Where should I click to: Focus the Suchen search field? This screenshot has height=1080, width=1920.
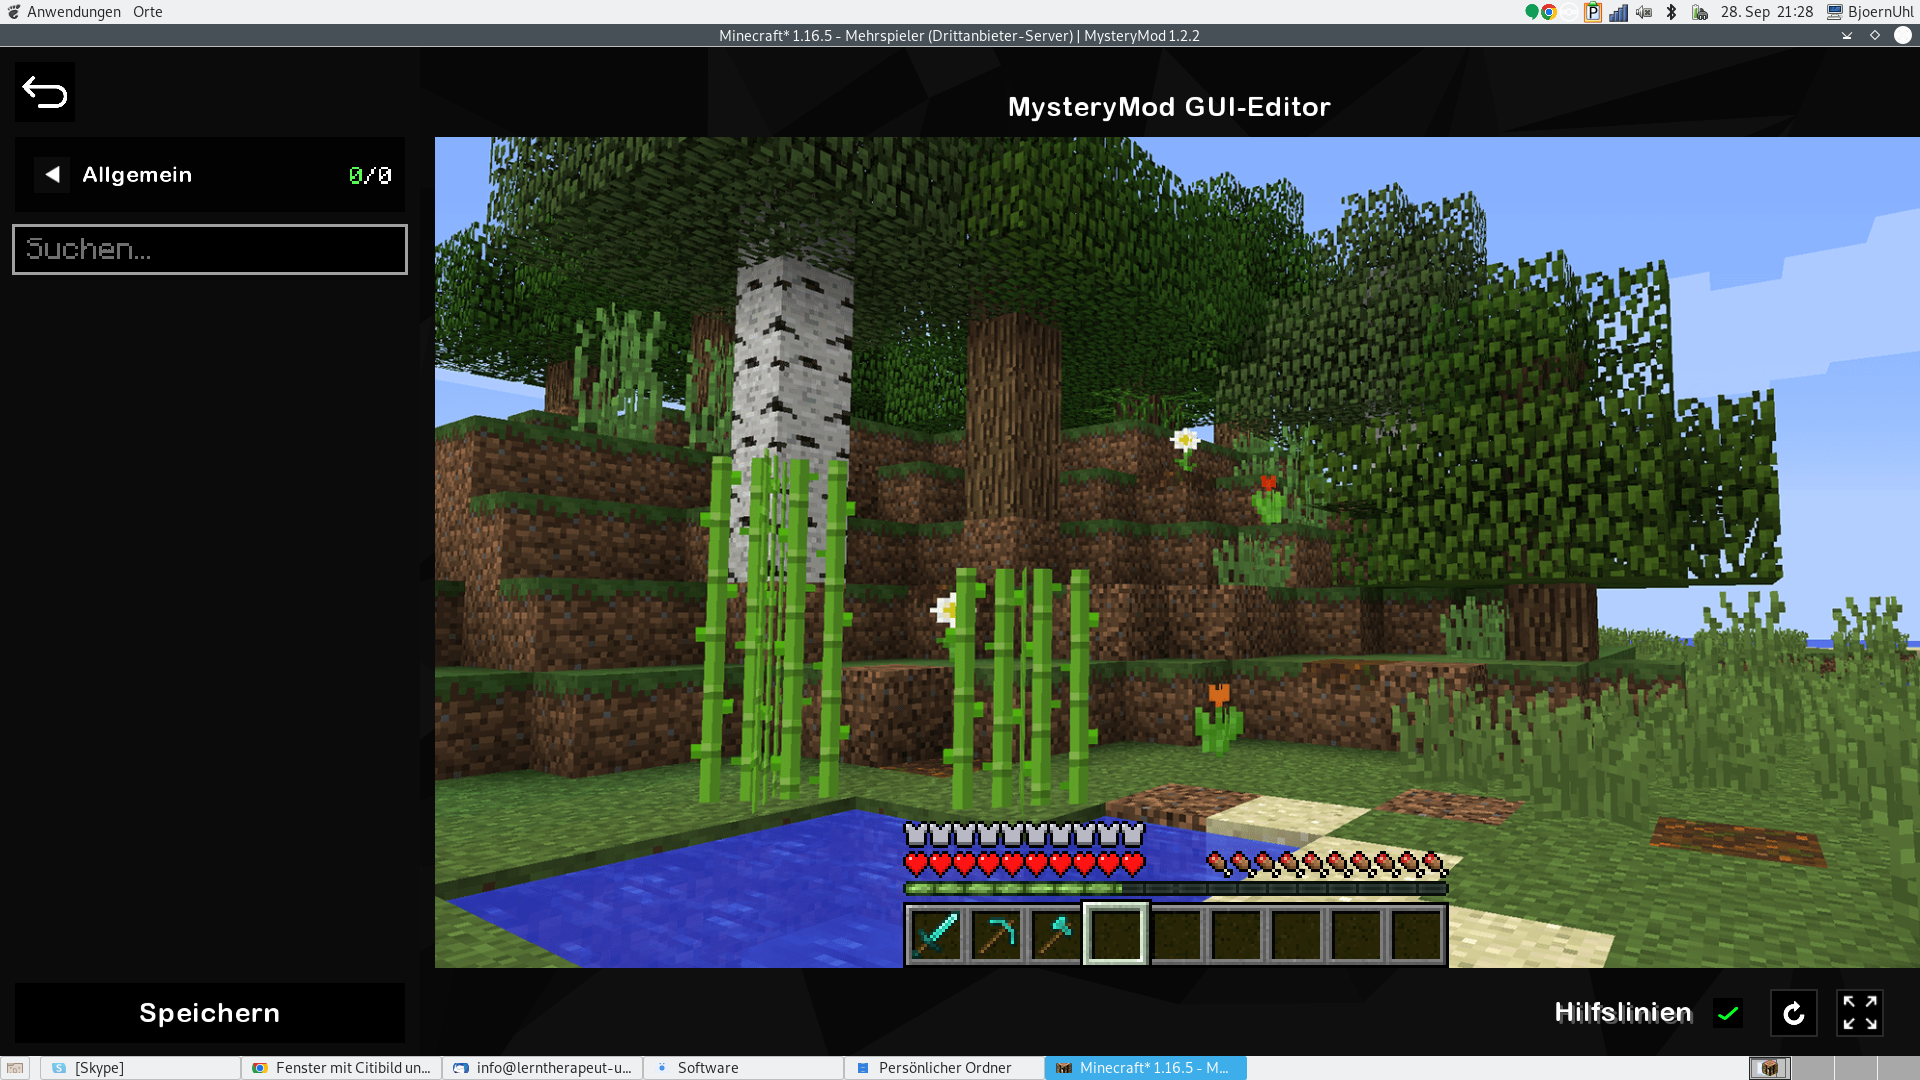pos(210,249)
